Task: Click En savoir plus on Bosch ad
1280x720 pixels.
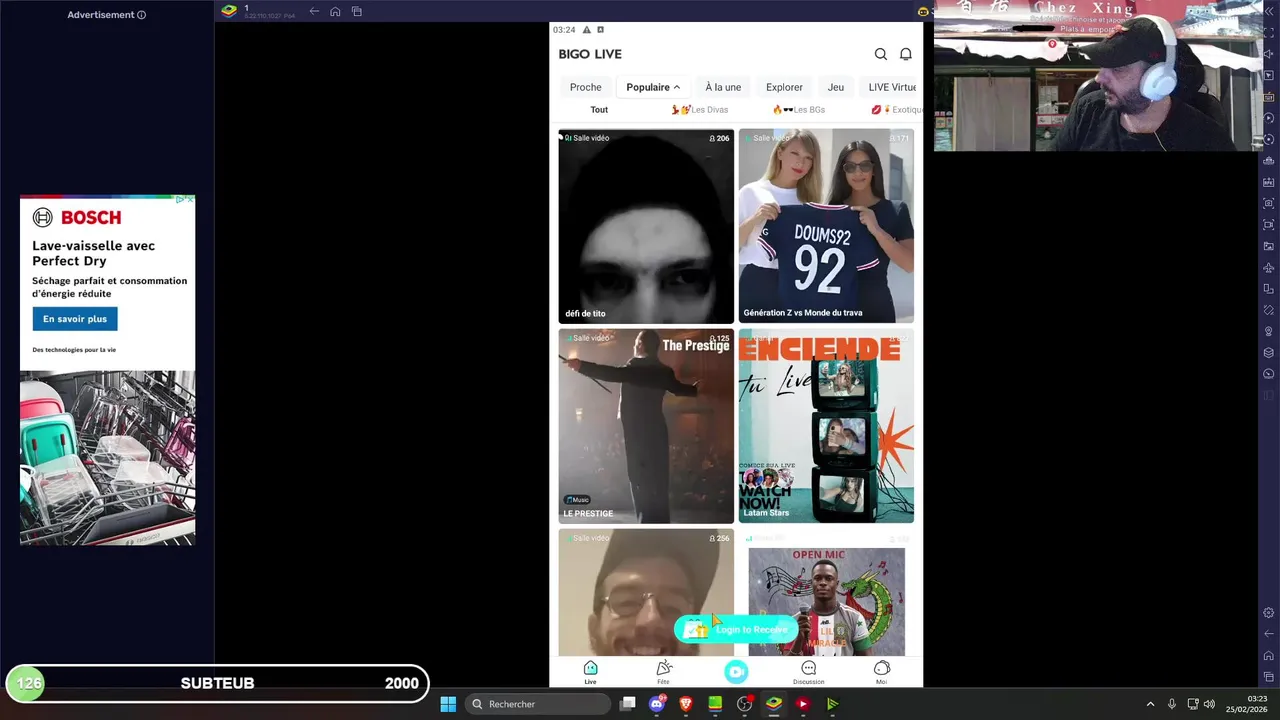Action: point(75,319)
